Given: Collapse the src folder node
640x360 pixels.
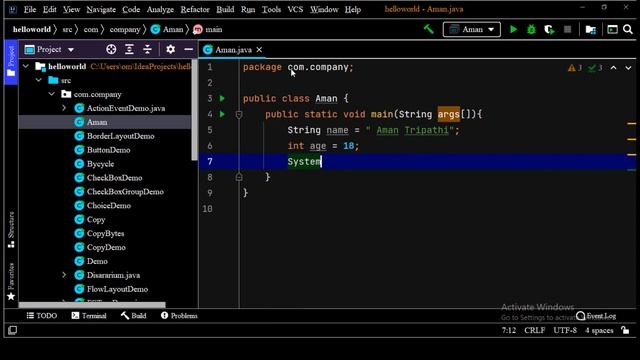Looking at the screenshot, I should [x=39, y=80].
